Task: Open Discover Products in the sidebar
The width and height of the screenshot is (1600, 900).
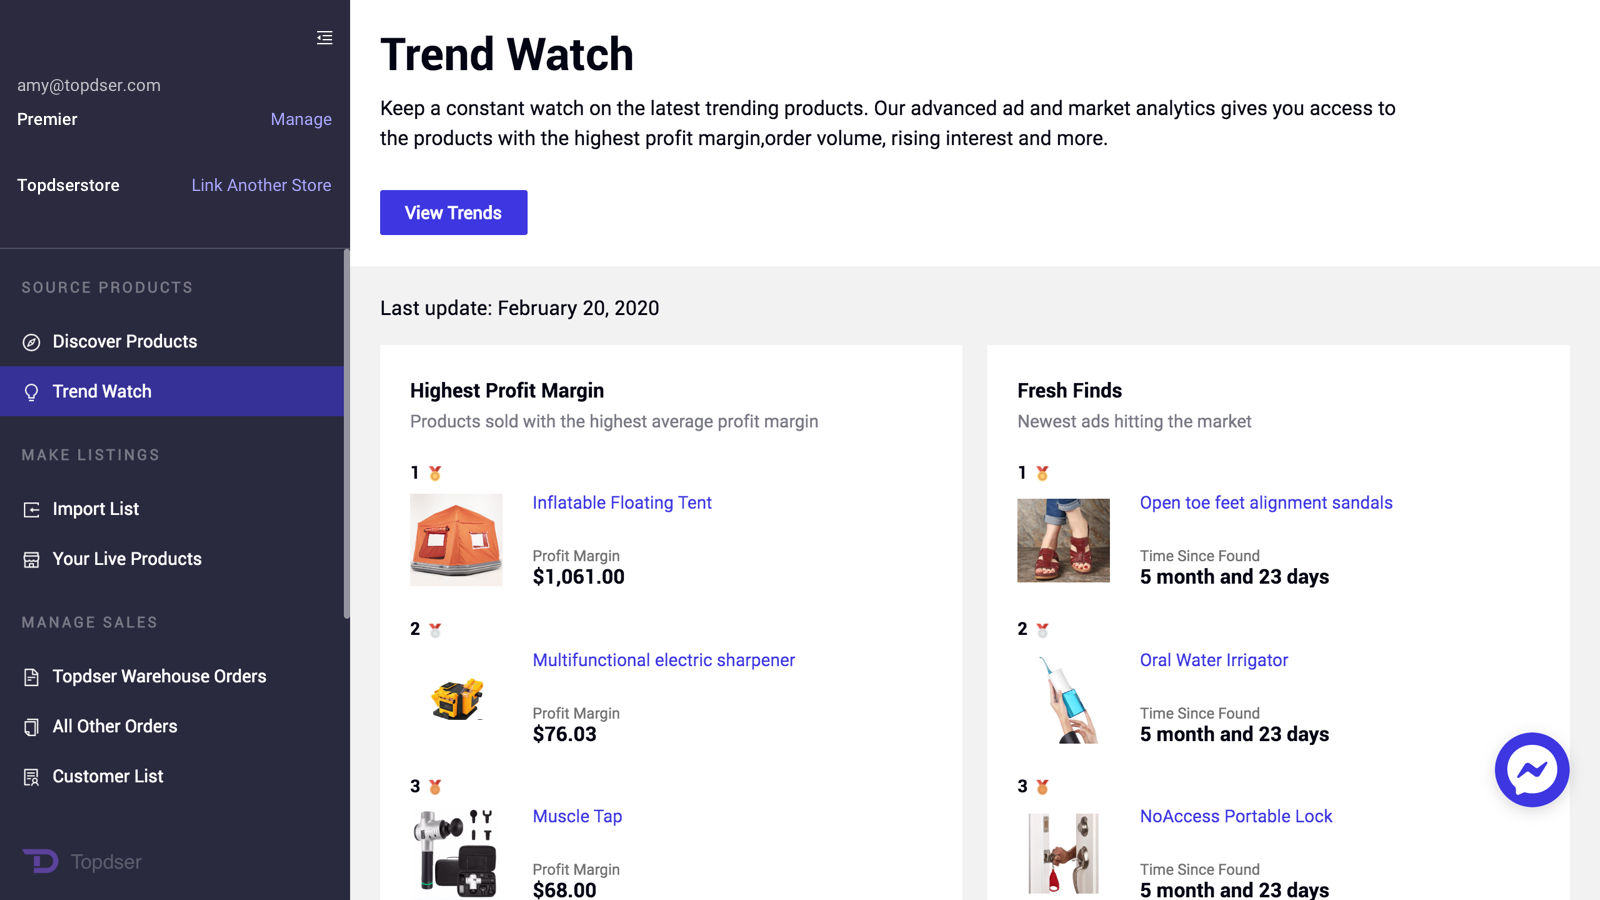Action: pos(125,342)
